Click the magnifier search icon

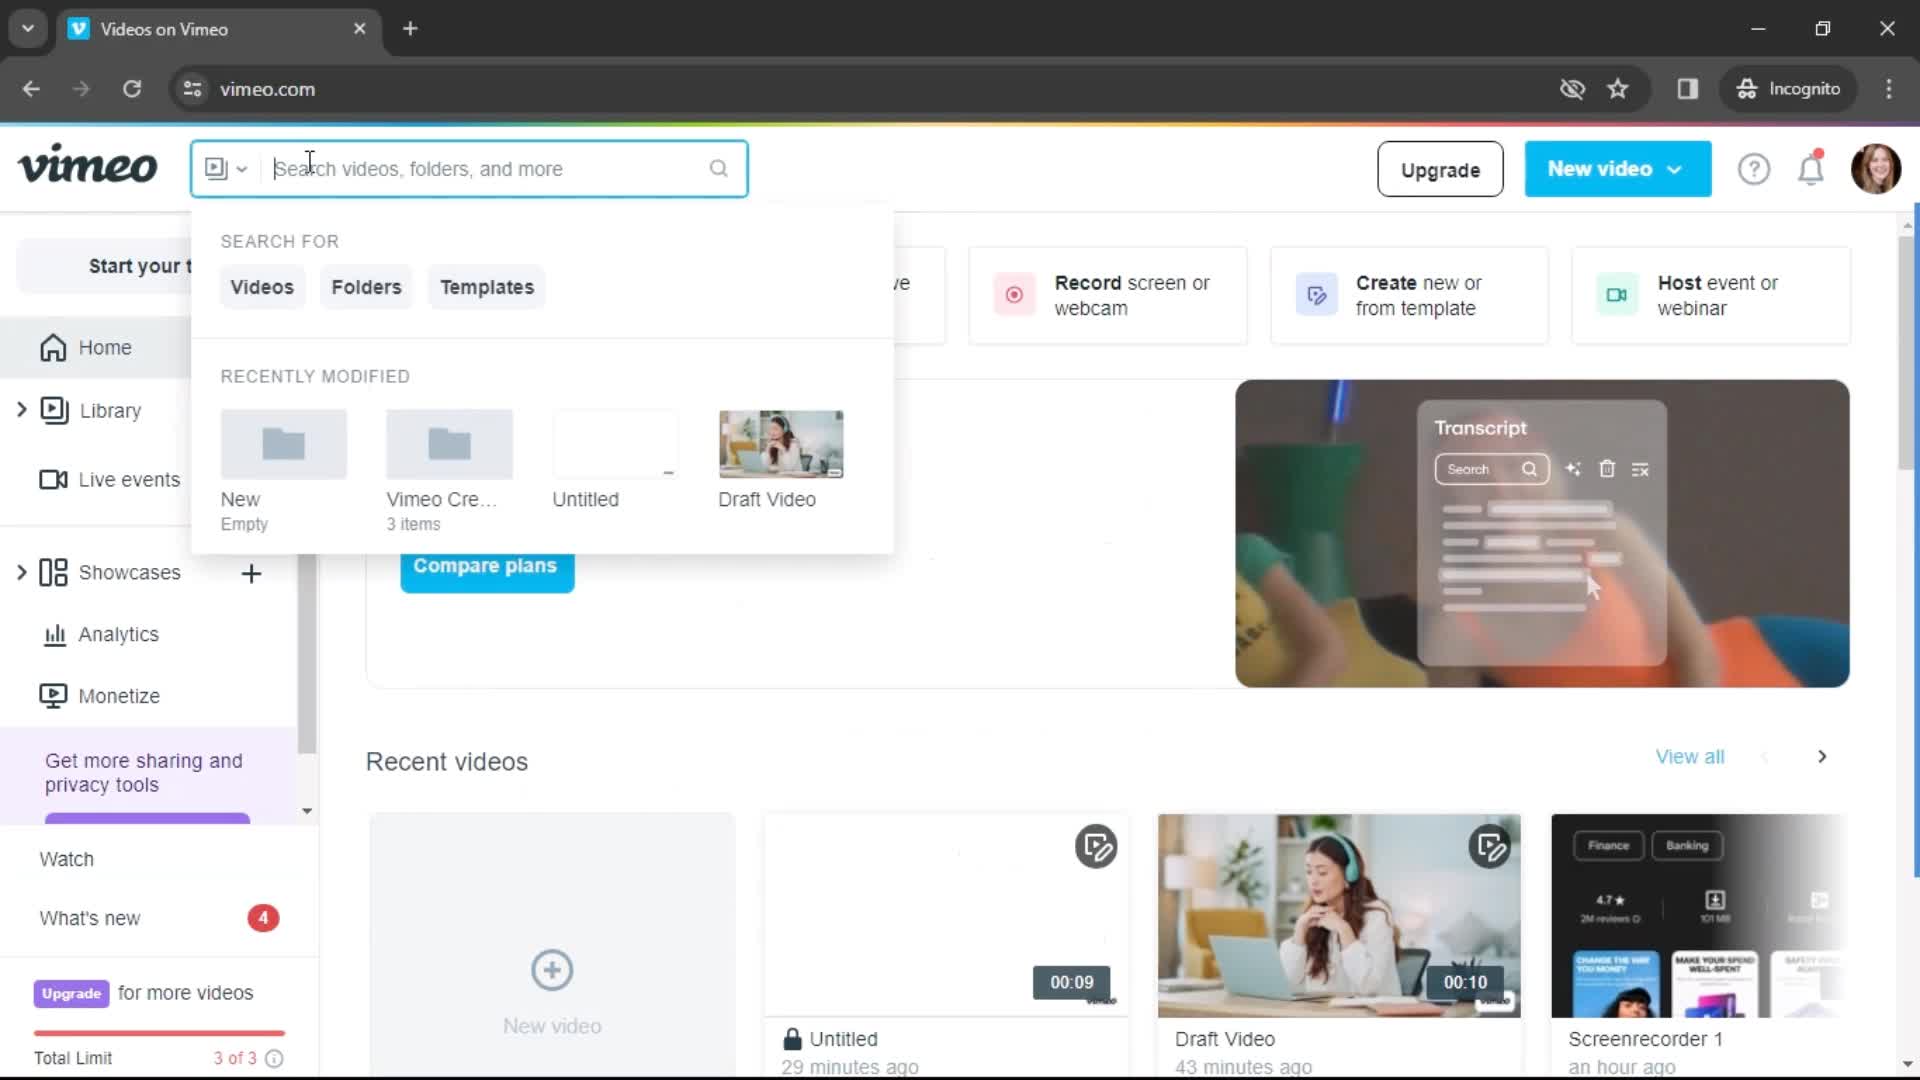pyautogui.click(x=719, y=169)
